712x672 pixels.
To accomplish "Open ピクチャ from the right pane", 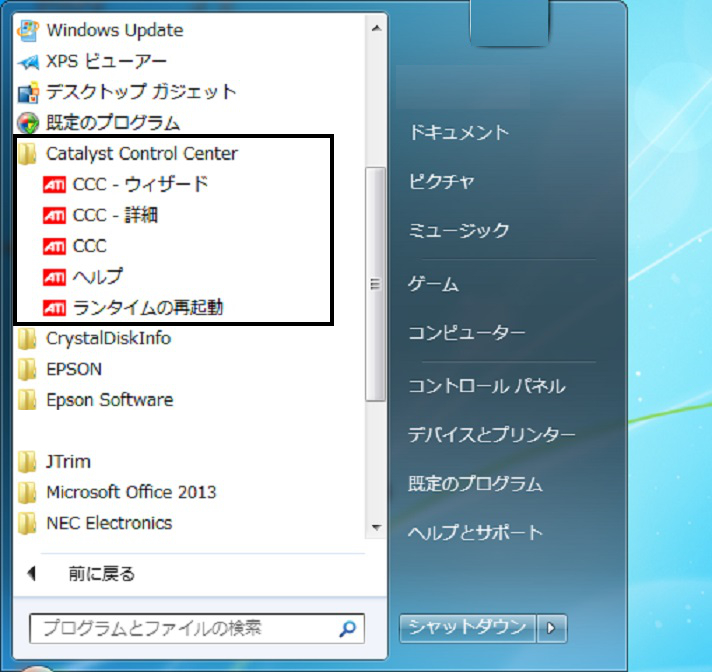I will point(441,182).
